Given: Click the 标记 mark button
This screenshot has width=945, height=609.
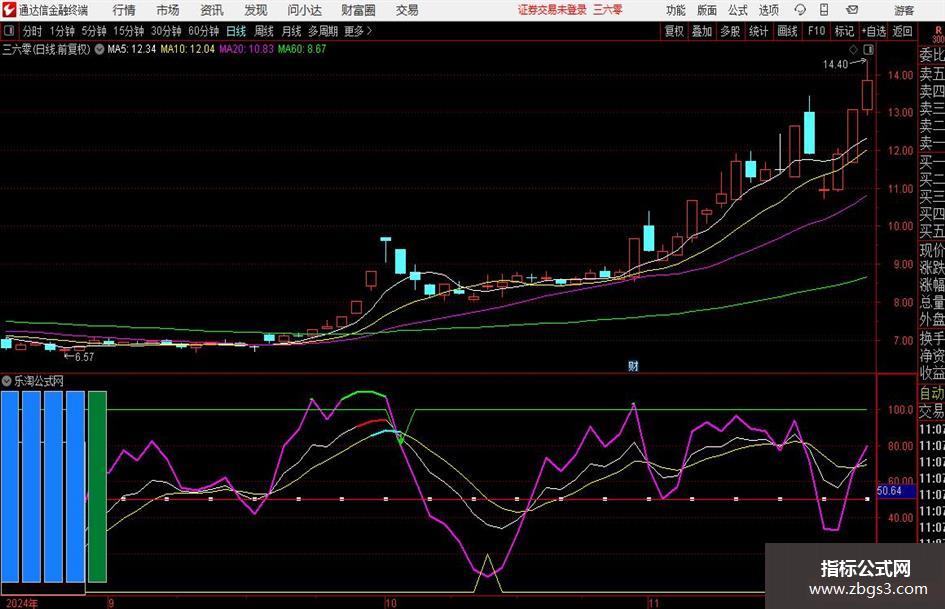Looking at the screenshot, I should pos(844,31).
